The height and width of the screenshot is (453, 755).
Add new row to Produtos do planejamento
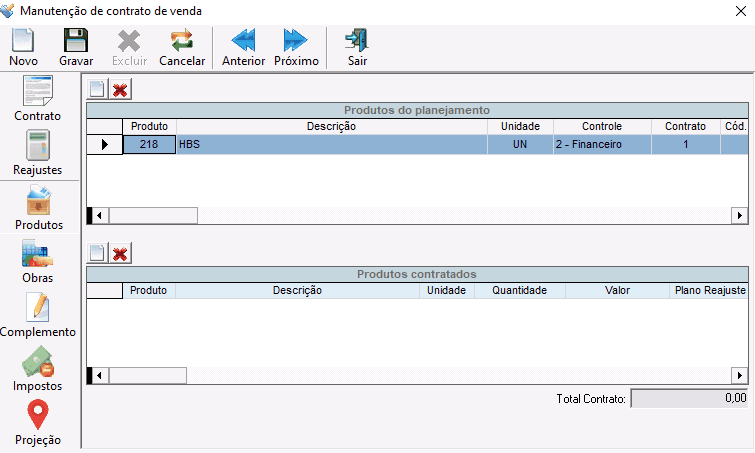click(97, 89)
